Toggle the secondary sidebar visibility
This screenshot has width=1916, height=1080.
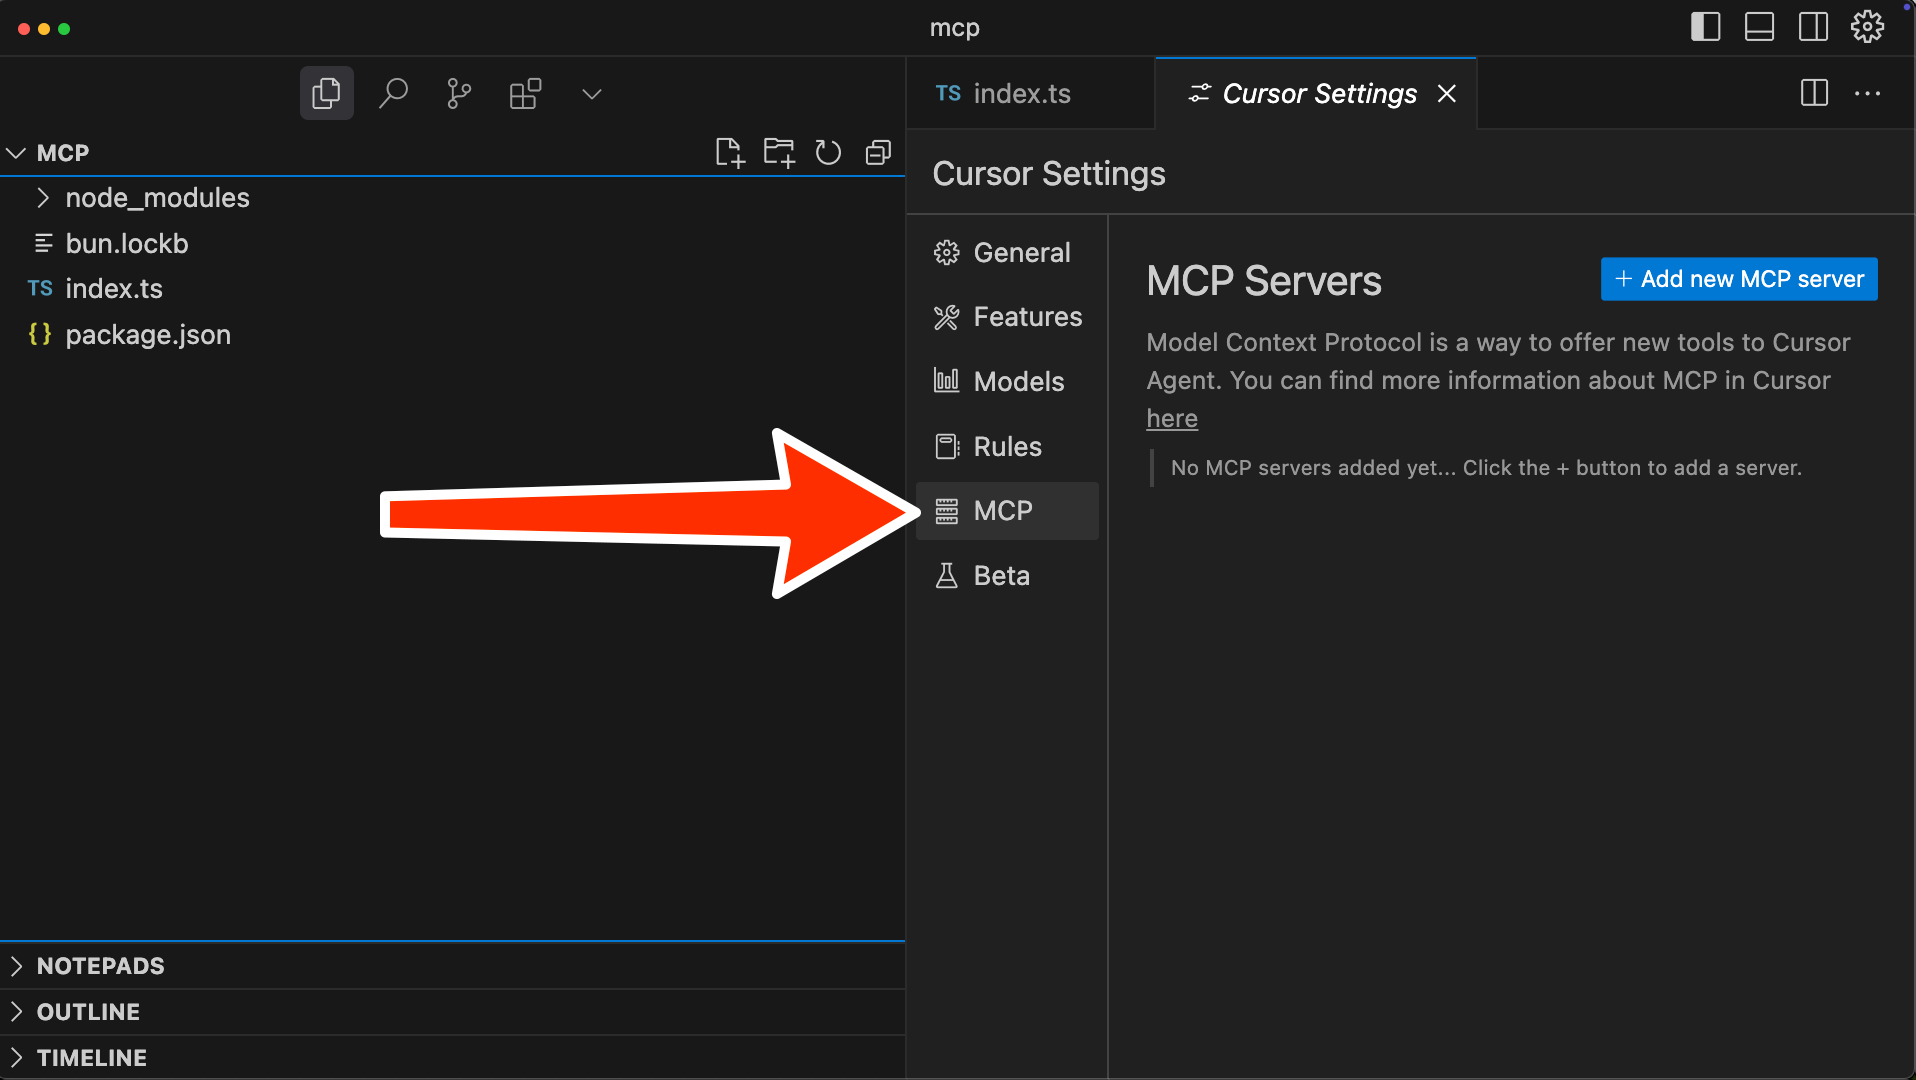click(1813, 27)
